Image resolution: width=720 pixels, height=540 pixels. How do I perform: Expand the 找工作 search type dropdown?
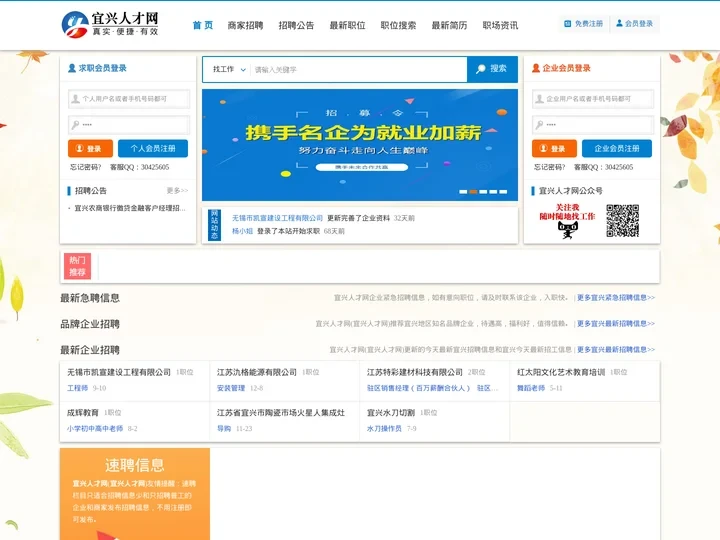pos(229,69)
